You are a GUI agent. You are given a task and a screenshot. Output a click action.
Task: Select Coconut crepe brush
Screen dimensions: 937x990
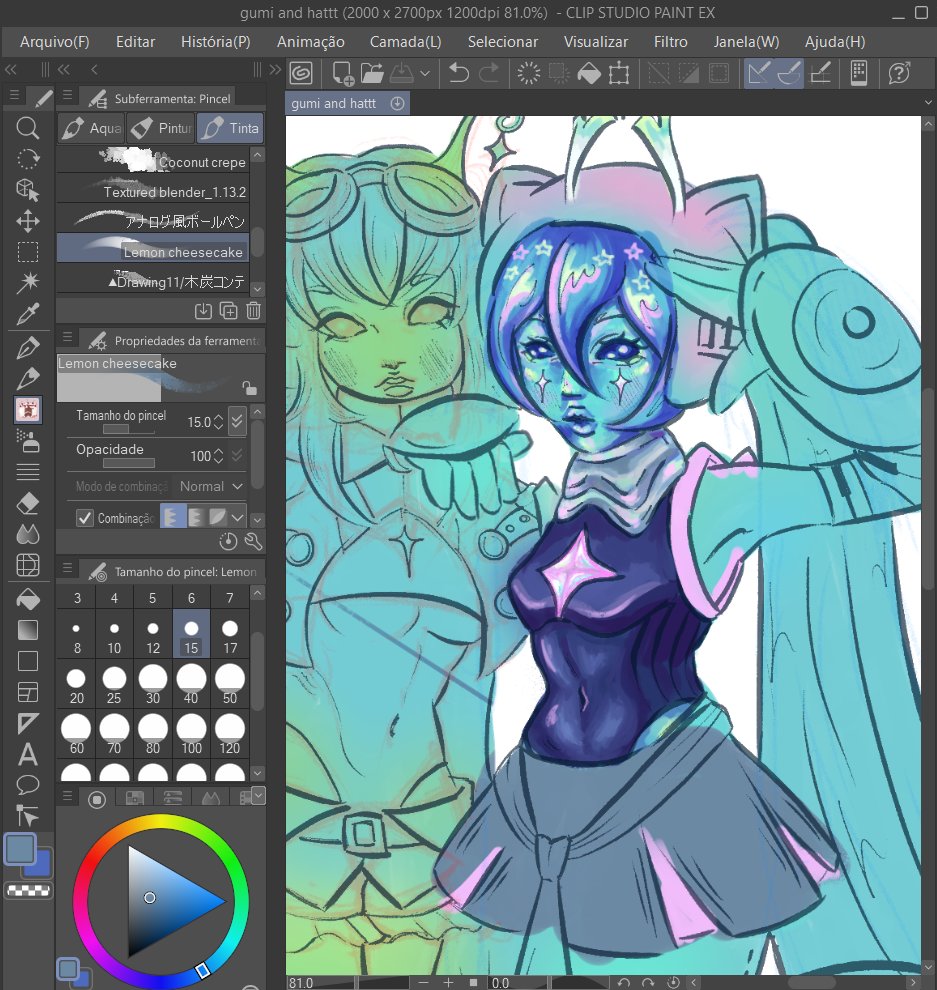[153, 161]
